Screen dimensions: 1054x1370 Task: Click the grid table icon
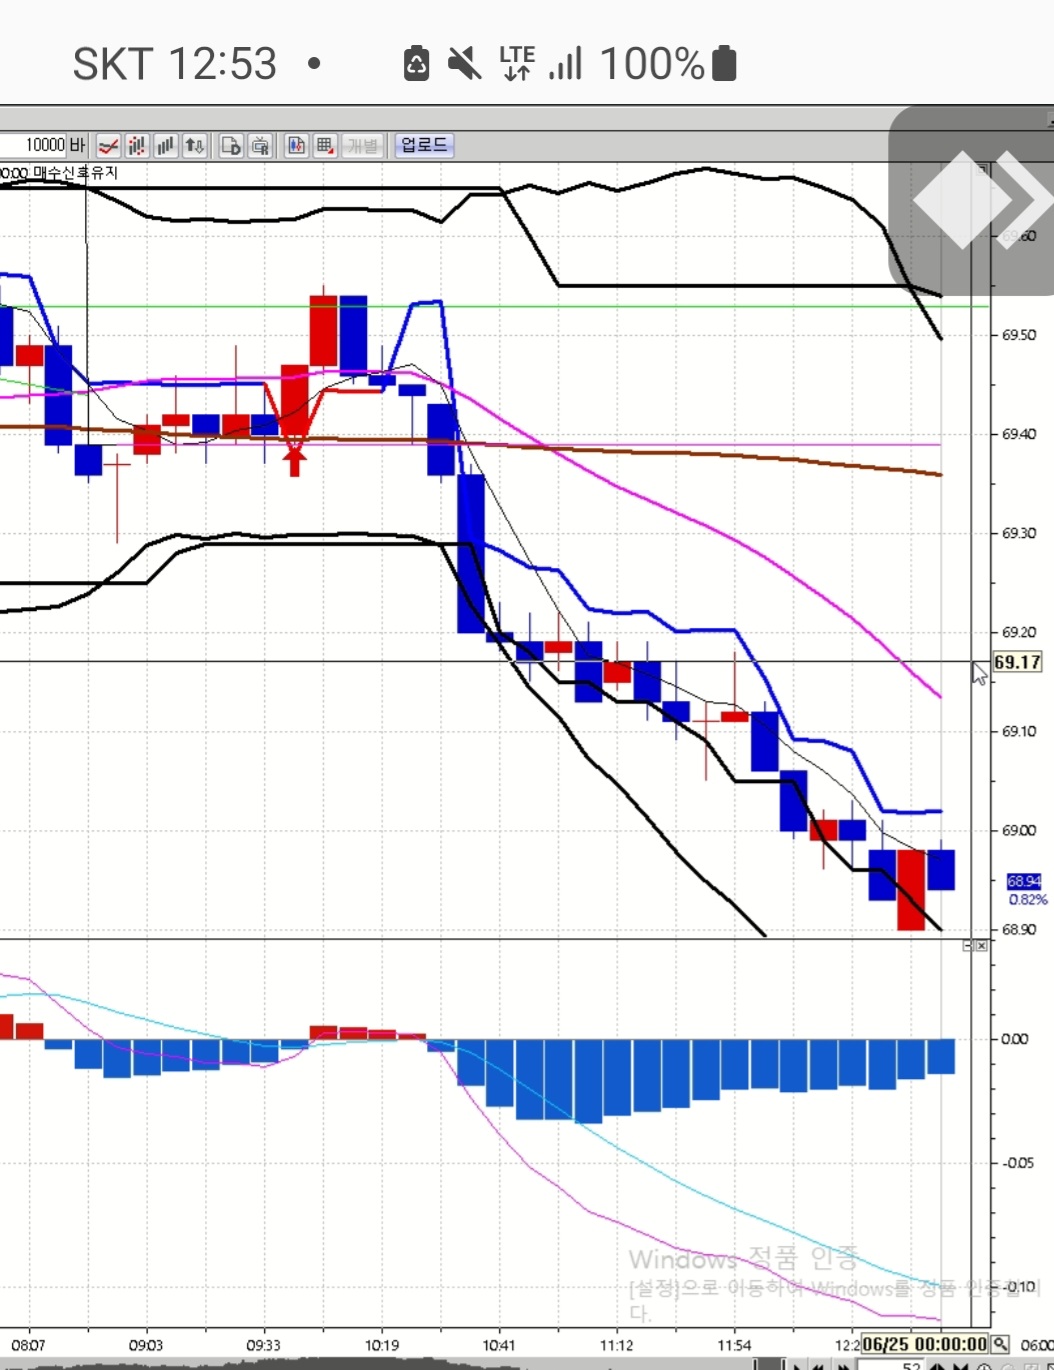coord(325,146)
